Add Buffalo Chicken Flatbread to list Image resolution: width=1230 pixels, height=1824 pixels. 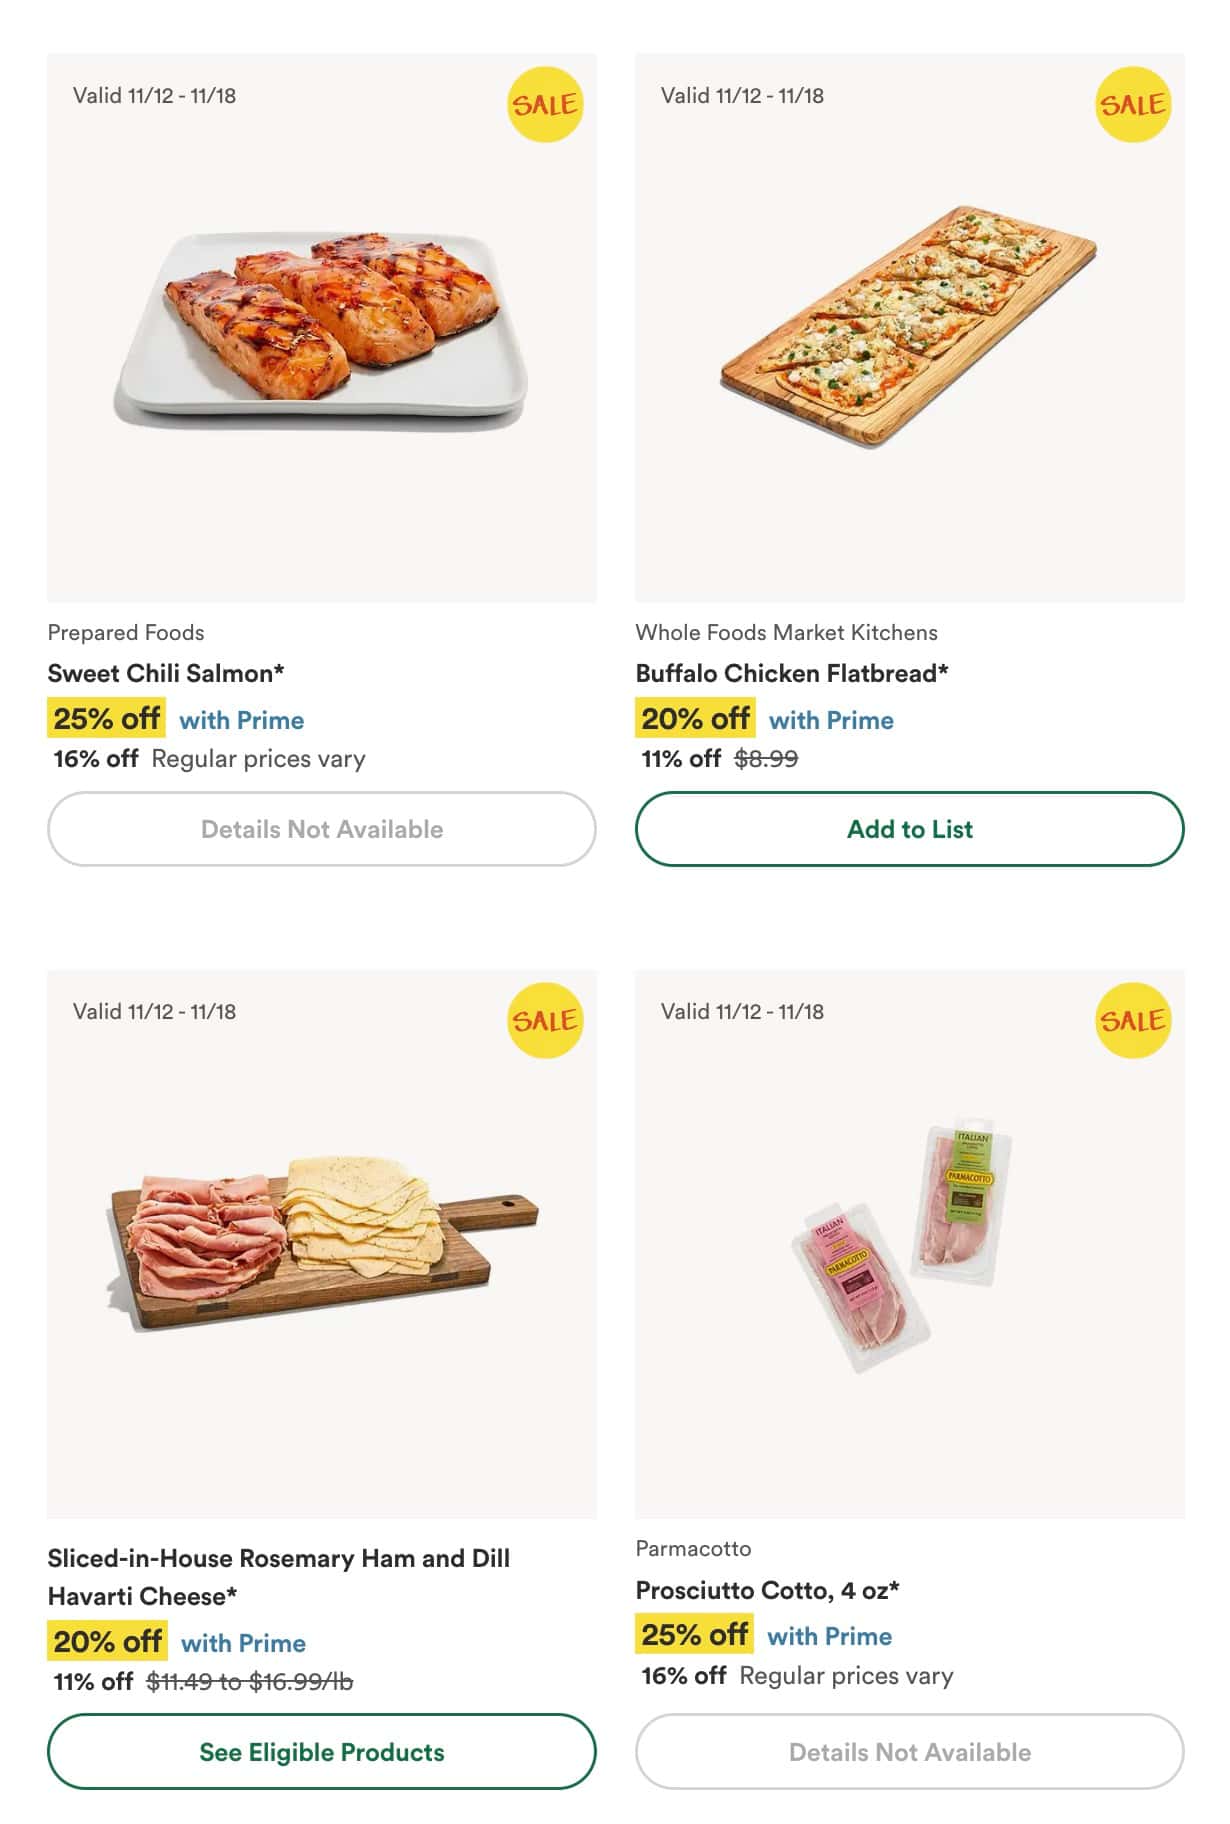click(909, 829)
